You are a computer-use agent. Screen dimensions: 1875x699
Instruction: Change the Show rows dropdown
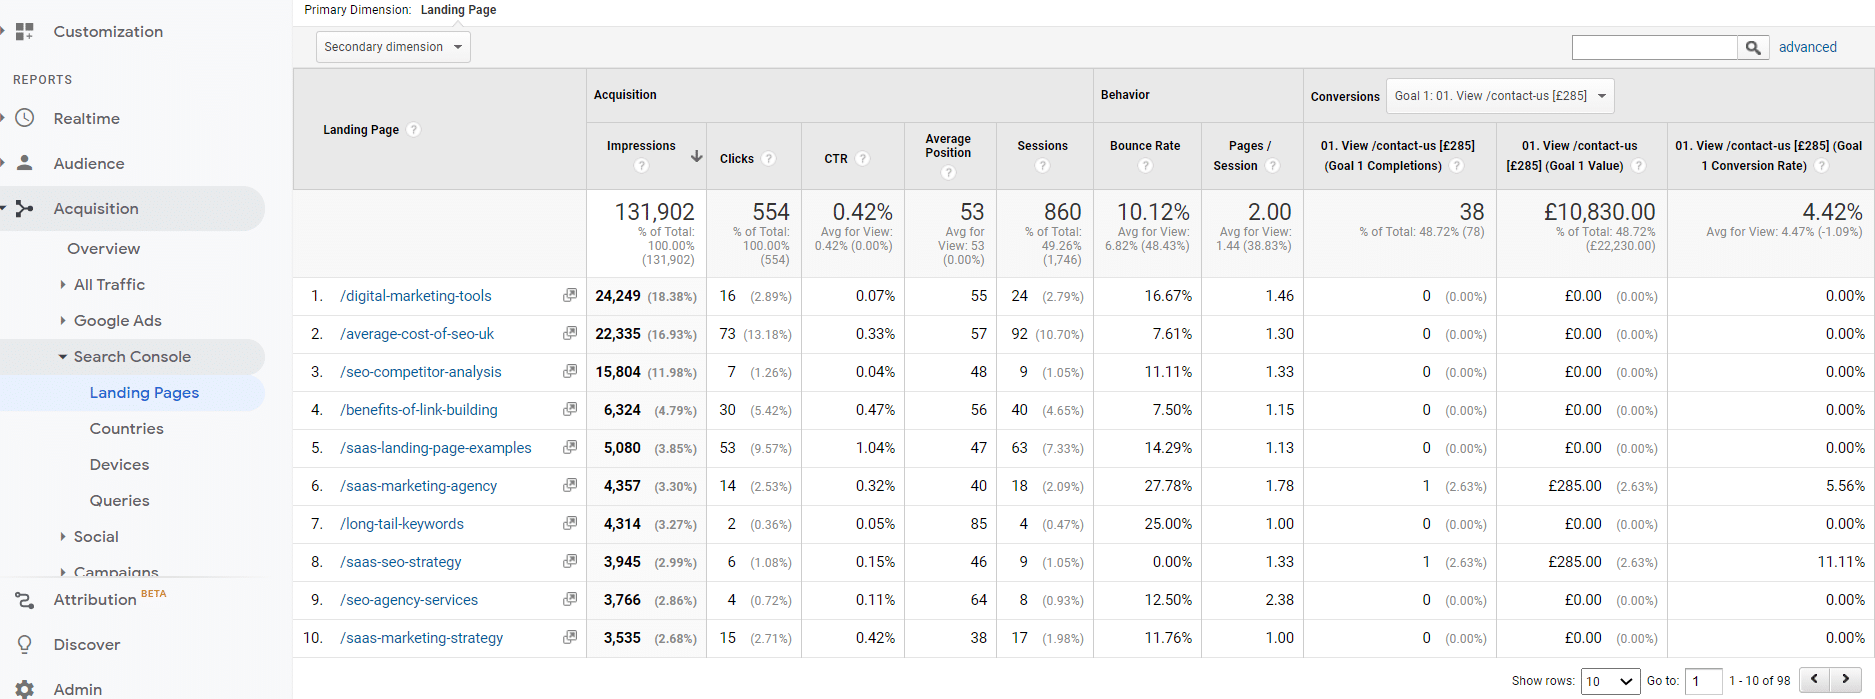[1610, 681]
